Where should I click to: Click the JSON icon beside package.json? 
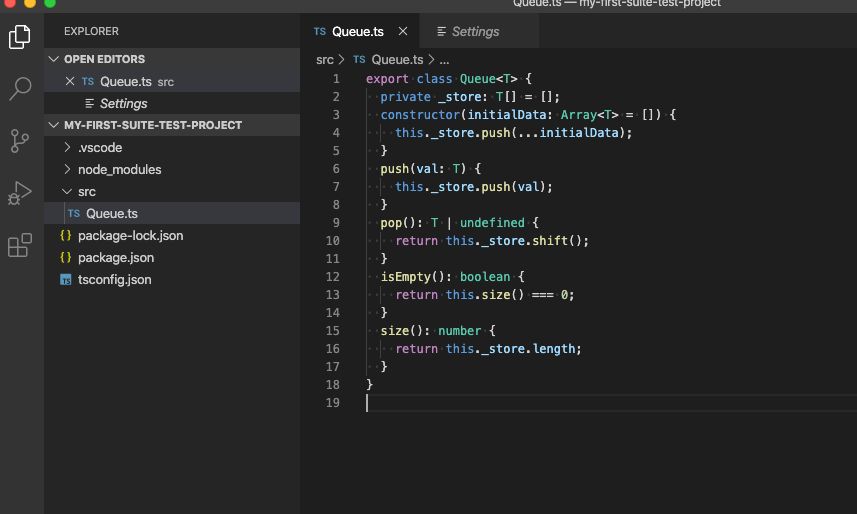(x=66, y=258)
